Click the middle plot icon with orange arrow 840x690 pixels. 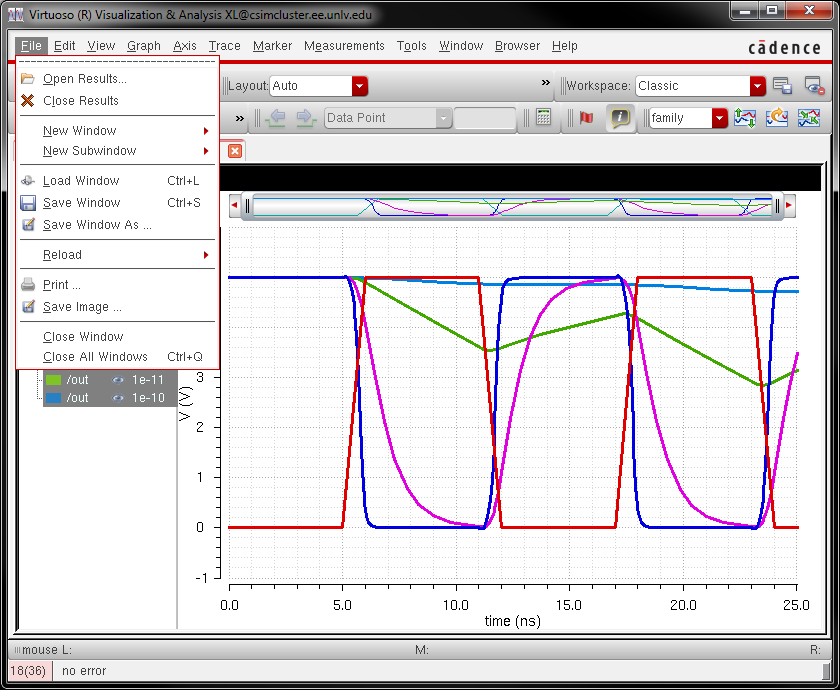pos(777,118)
